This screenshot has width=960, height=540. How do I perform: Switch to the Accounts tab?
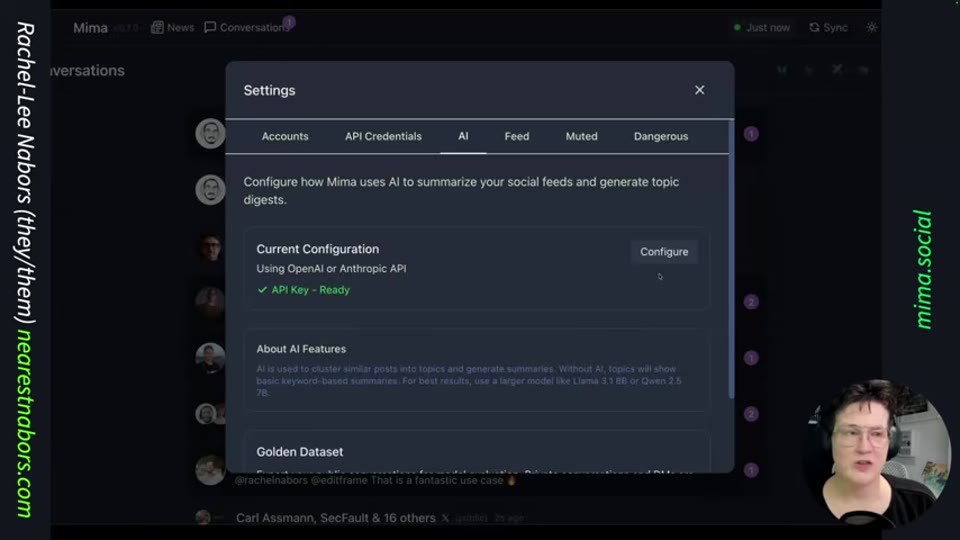285,137
